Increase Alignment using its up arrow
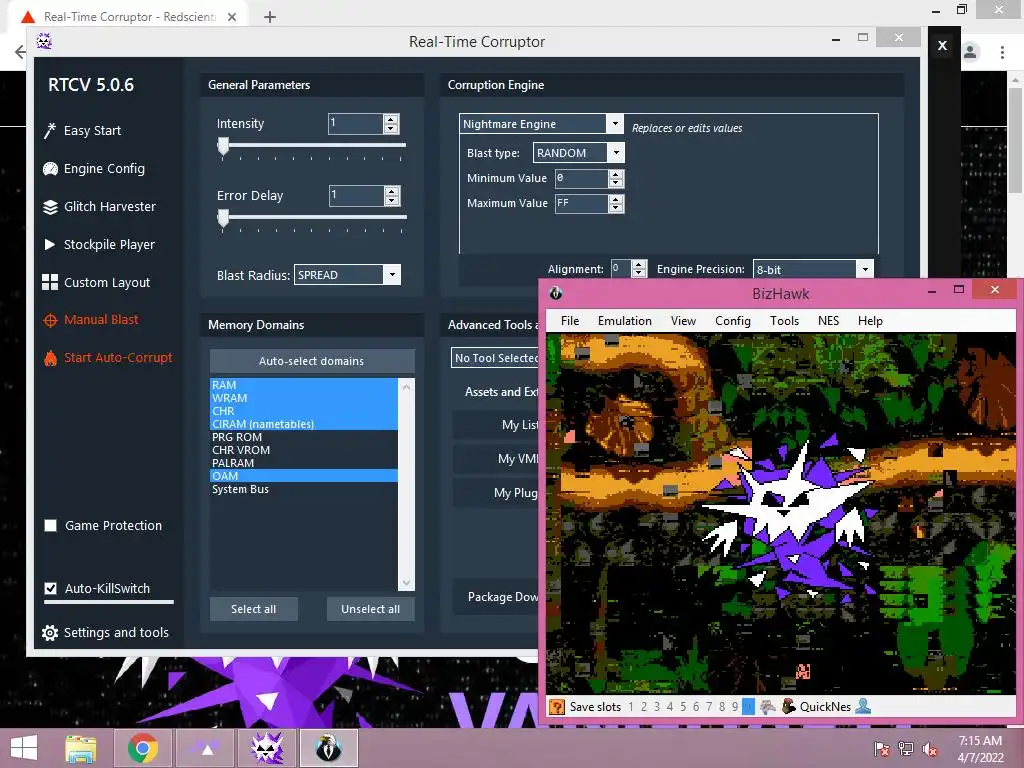The width and height of the screenshot is (1024, 768). pos(639,264)
